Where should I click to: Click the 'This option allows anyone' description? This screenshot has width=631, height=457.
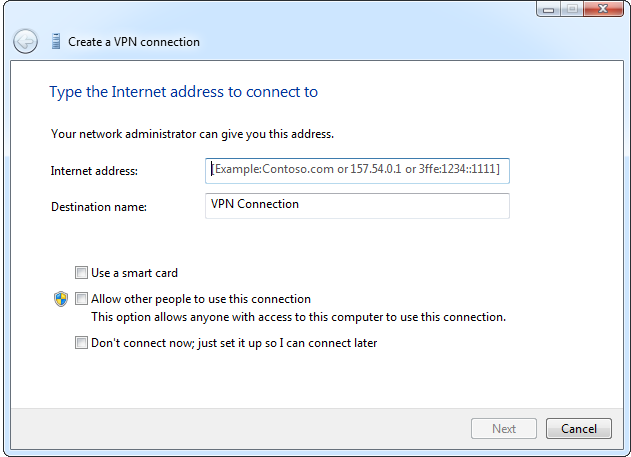[298, 317]
